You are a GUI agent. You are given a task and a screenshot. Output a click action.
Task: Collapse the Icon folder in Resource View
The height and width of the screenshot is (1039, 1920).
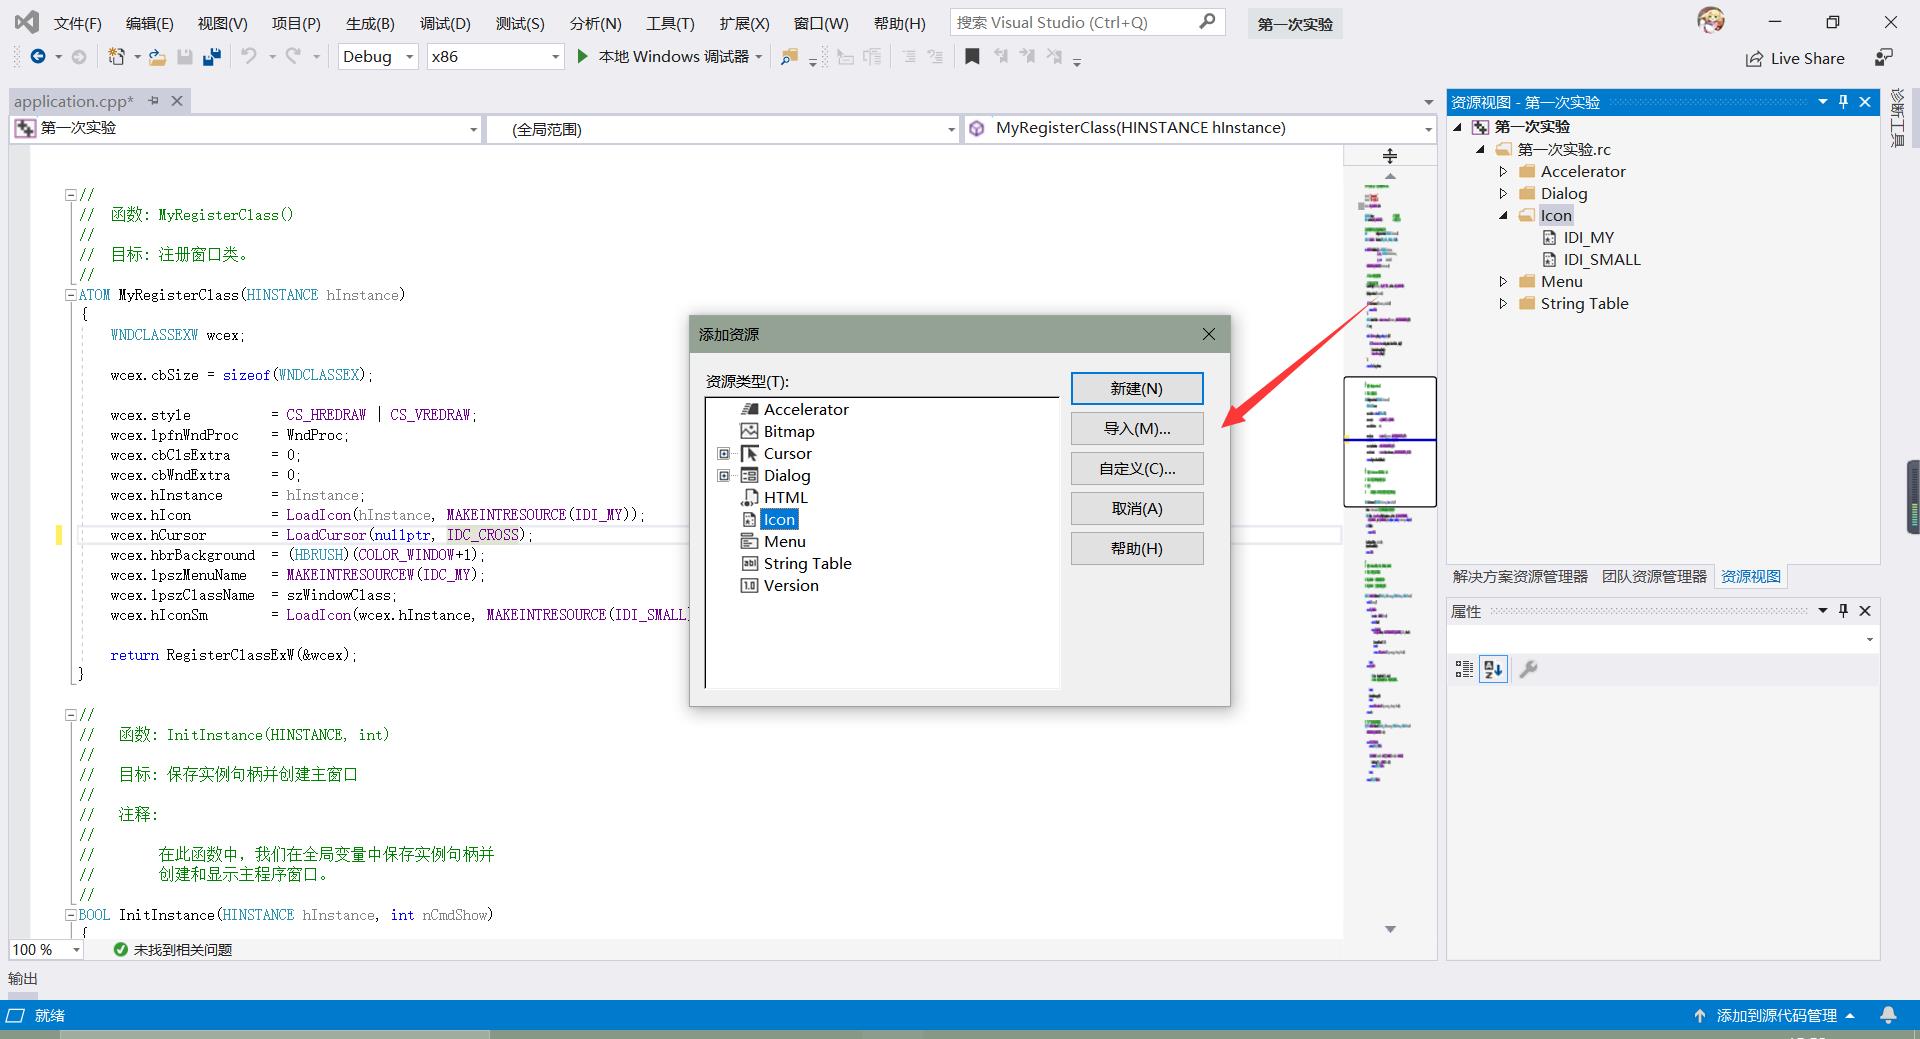[1503, 216]
